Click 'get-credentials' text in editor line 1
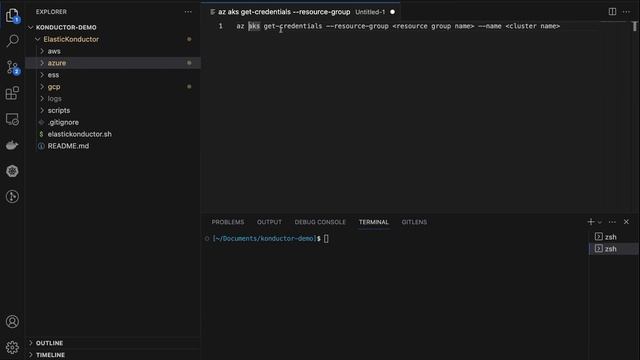The height and width of the screenshot is (360, 640). point(293,26)
